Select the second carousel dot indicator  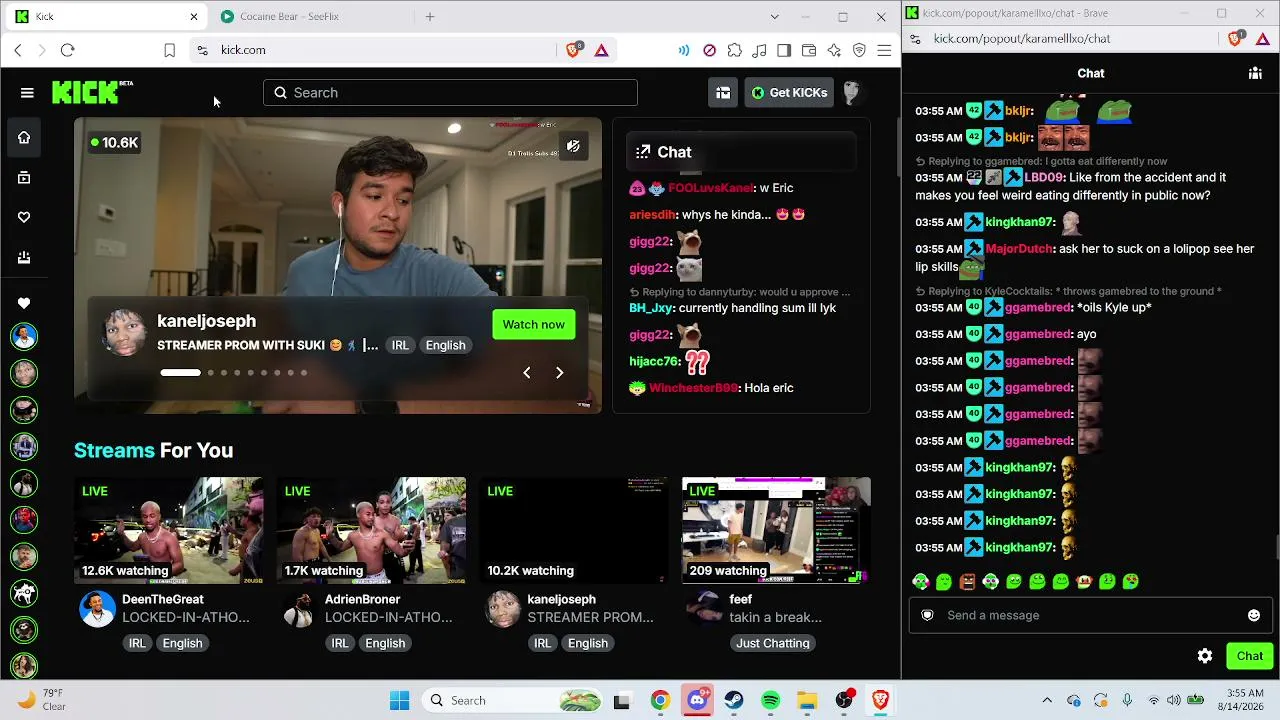(x=210, y=373)
